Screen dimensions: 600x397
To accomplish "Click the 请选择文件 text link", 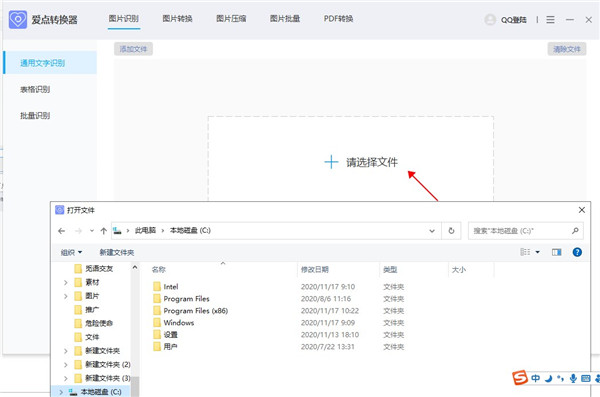I will click(372, 162).
